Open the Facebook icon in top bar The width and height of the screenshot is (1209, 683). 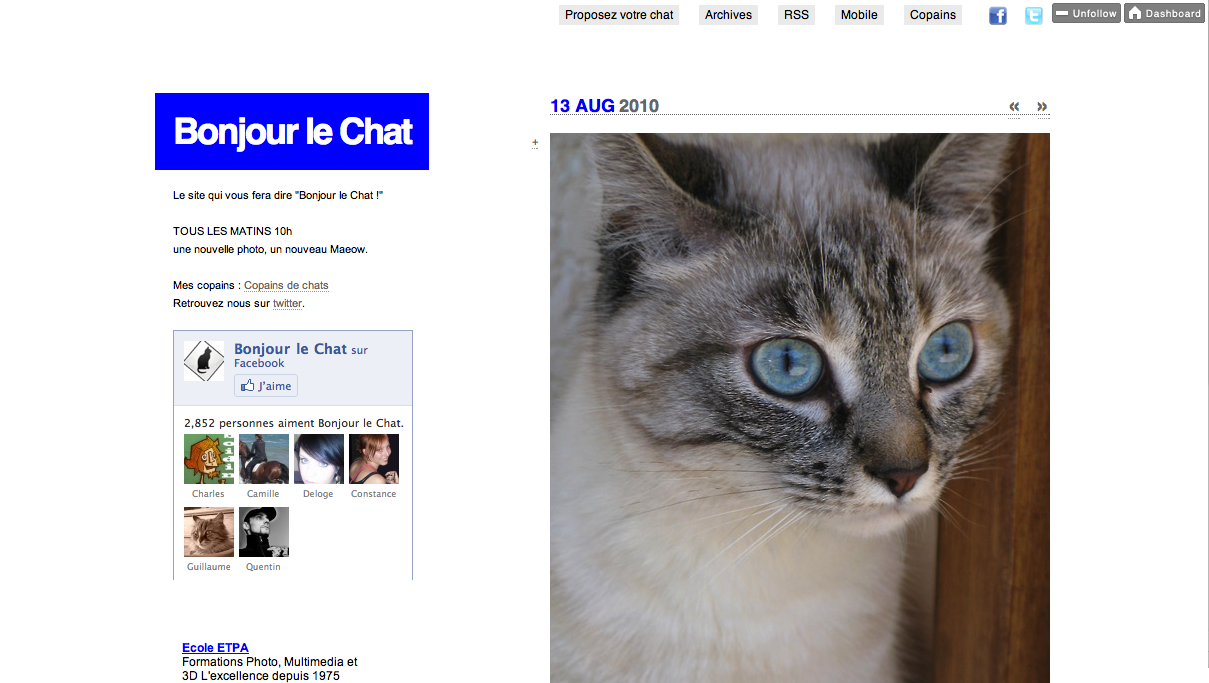pyautogui.click(x=998, y=15)
